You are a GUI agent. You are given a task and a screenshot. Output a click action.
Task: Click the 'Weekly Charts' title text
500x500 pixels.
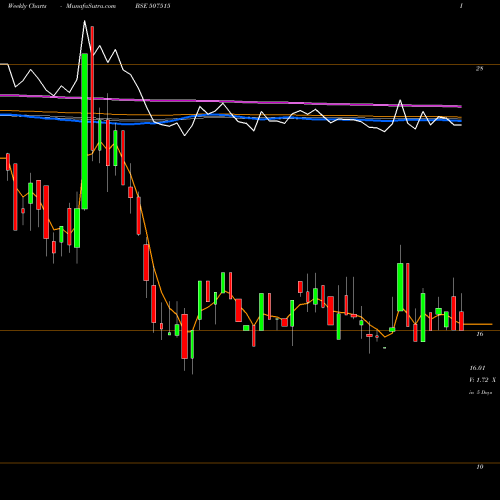[x=27, y=6]
